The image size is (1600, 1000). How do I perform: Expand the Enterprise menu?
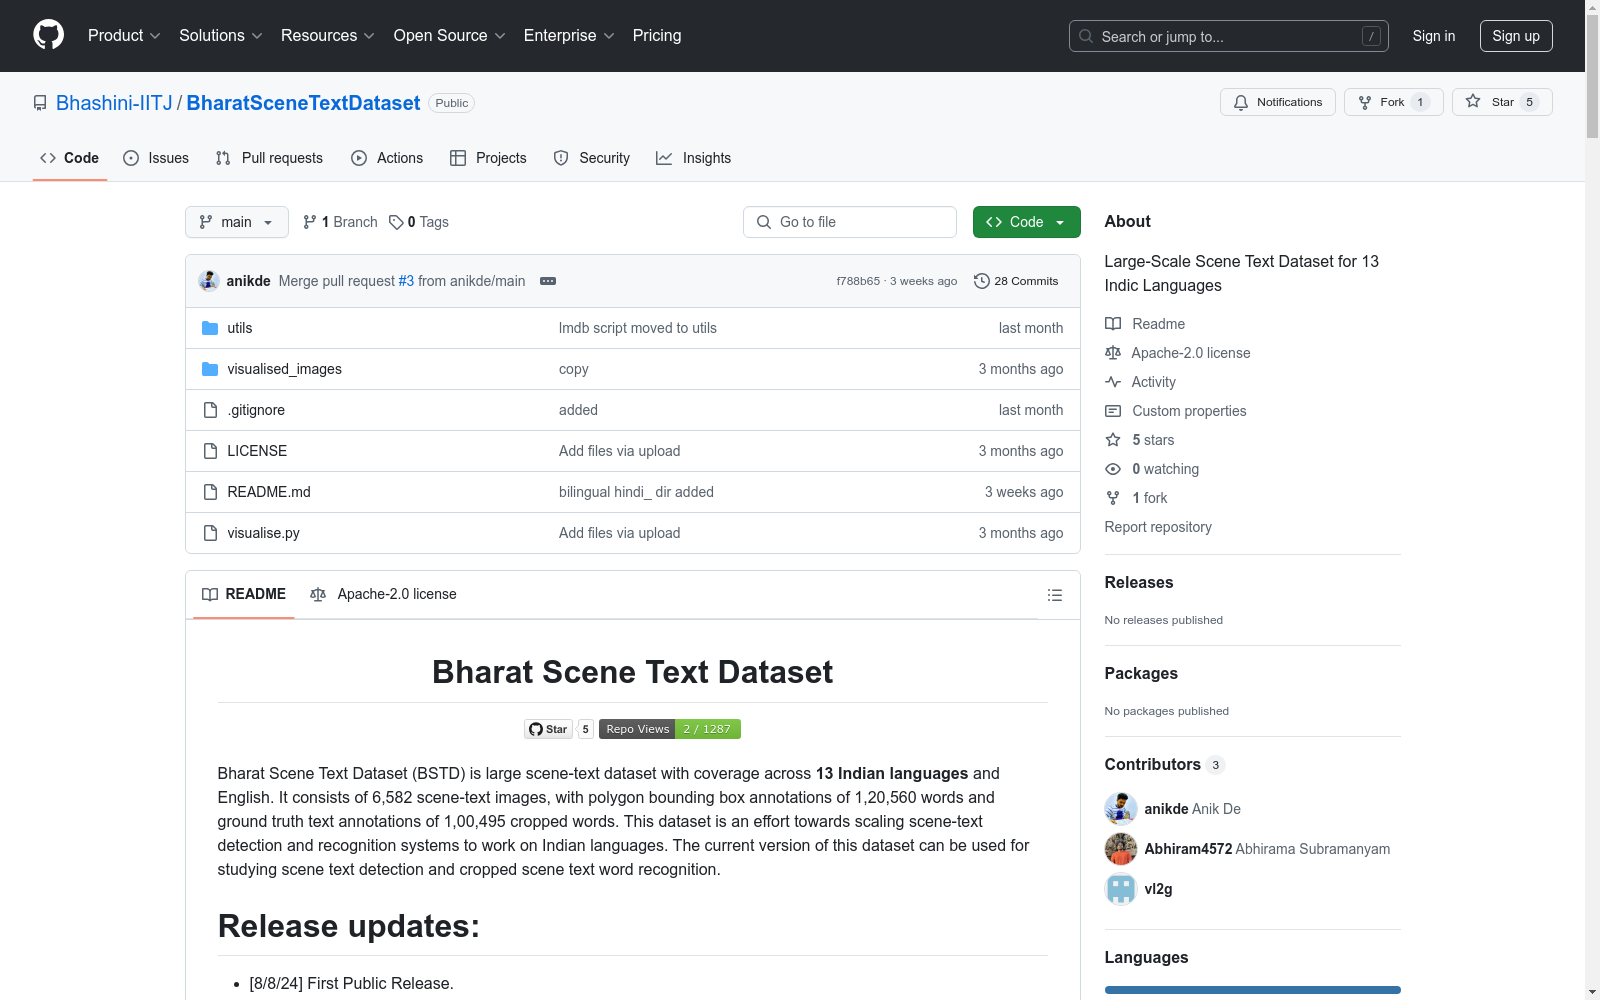coord(569,36)
